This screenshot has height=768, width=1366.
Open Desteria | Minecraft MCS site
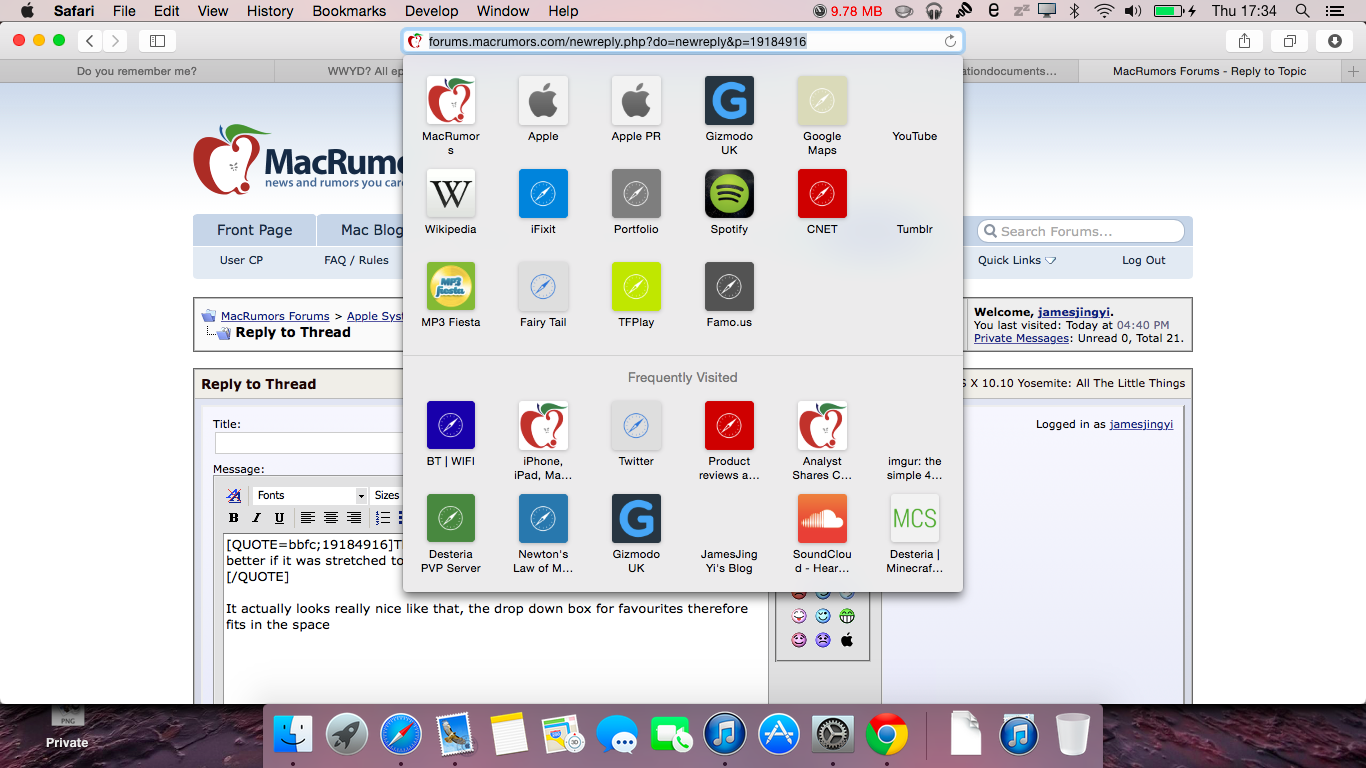click(x=915, y=519)
